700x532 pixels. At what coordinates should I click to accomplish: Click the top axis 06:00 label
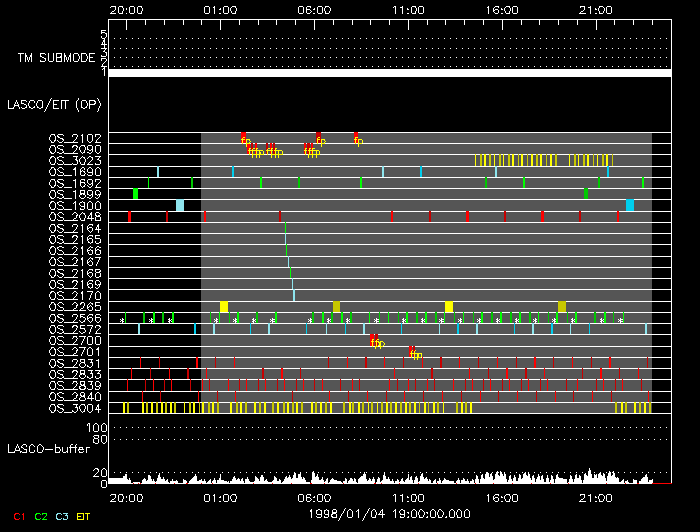point(314,10)
